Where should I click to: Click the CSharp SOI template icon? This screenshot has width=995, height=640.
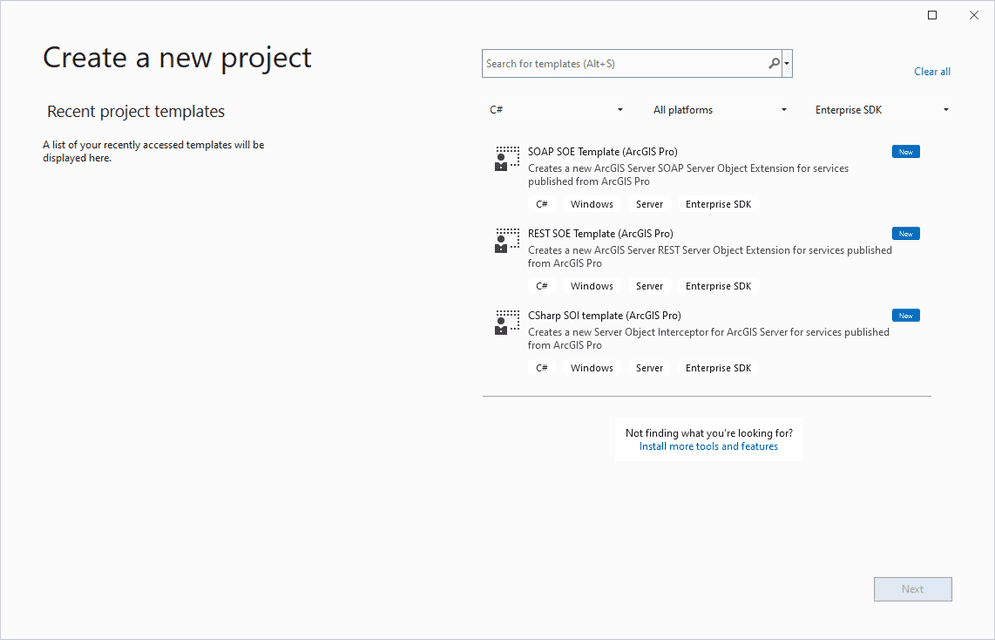coord(507,322)
